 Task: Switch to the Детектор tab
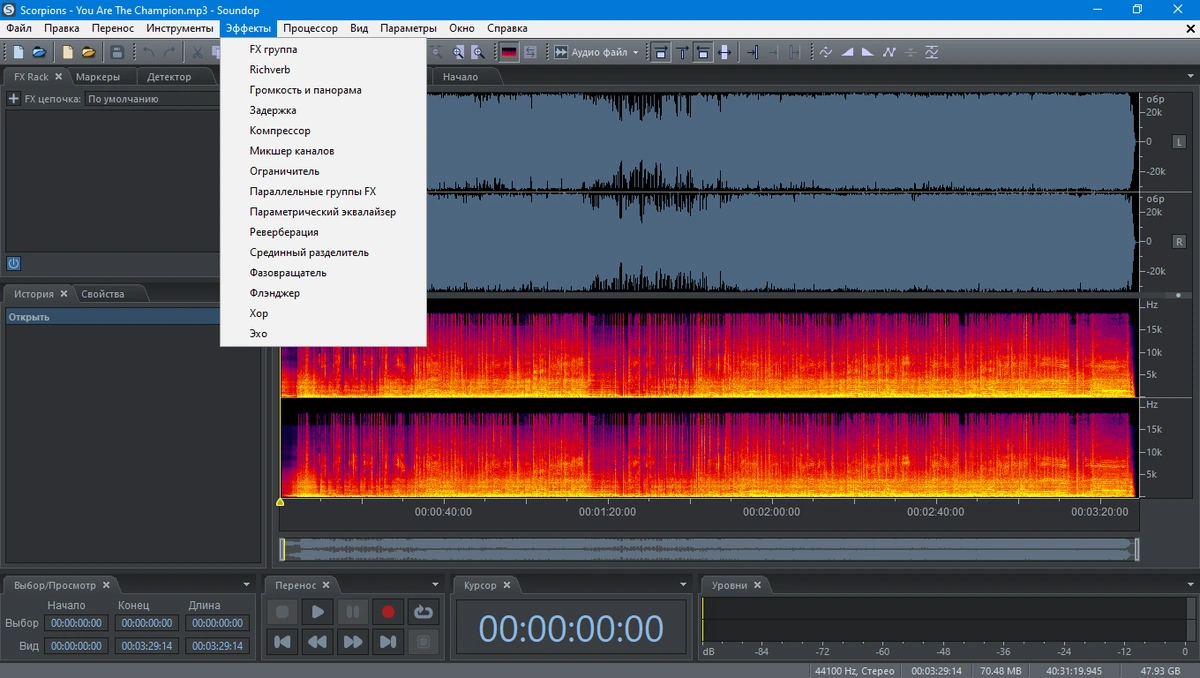(x=169, y=77)
